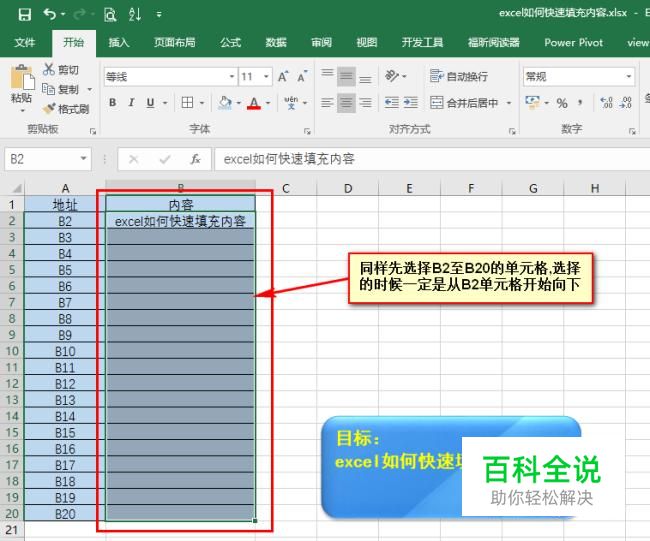This screenshot has height=541, width=650.
Task: Toggle Italic formatting
Action: (x=131, y=102)
